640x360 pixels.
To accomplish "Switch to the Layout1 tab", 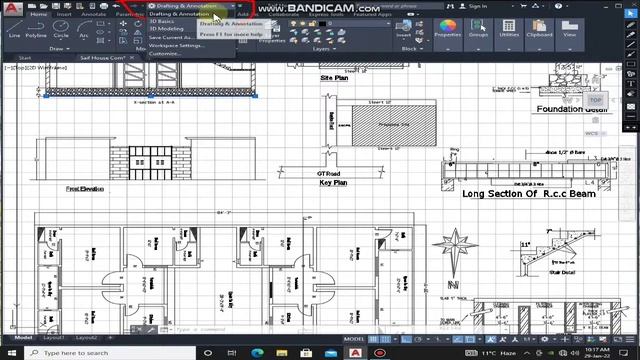I will (53, 338).
